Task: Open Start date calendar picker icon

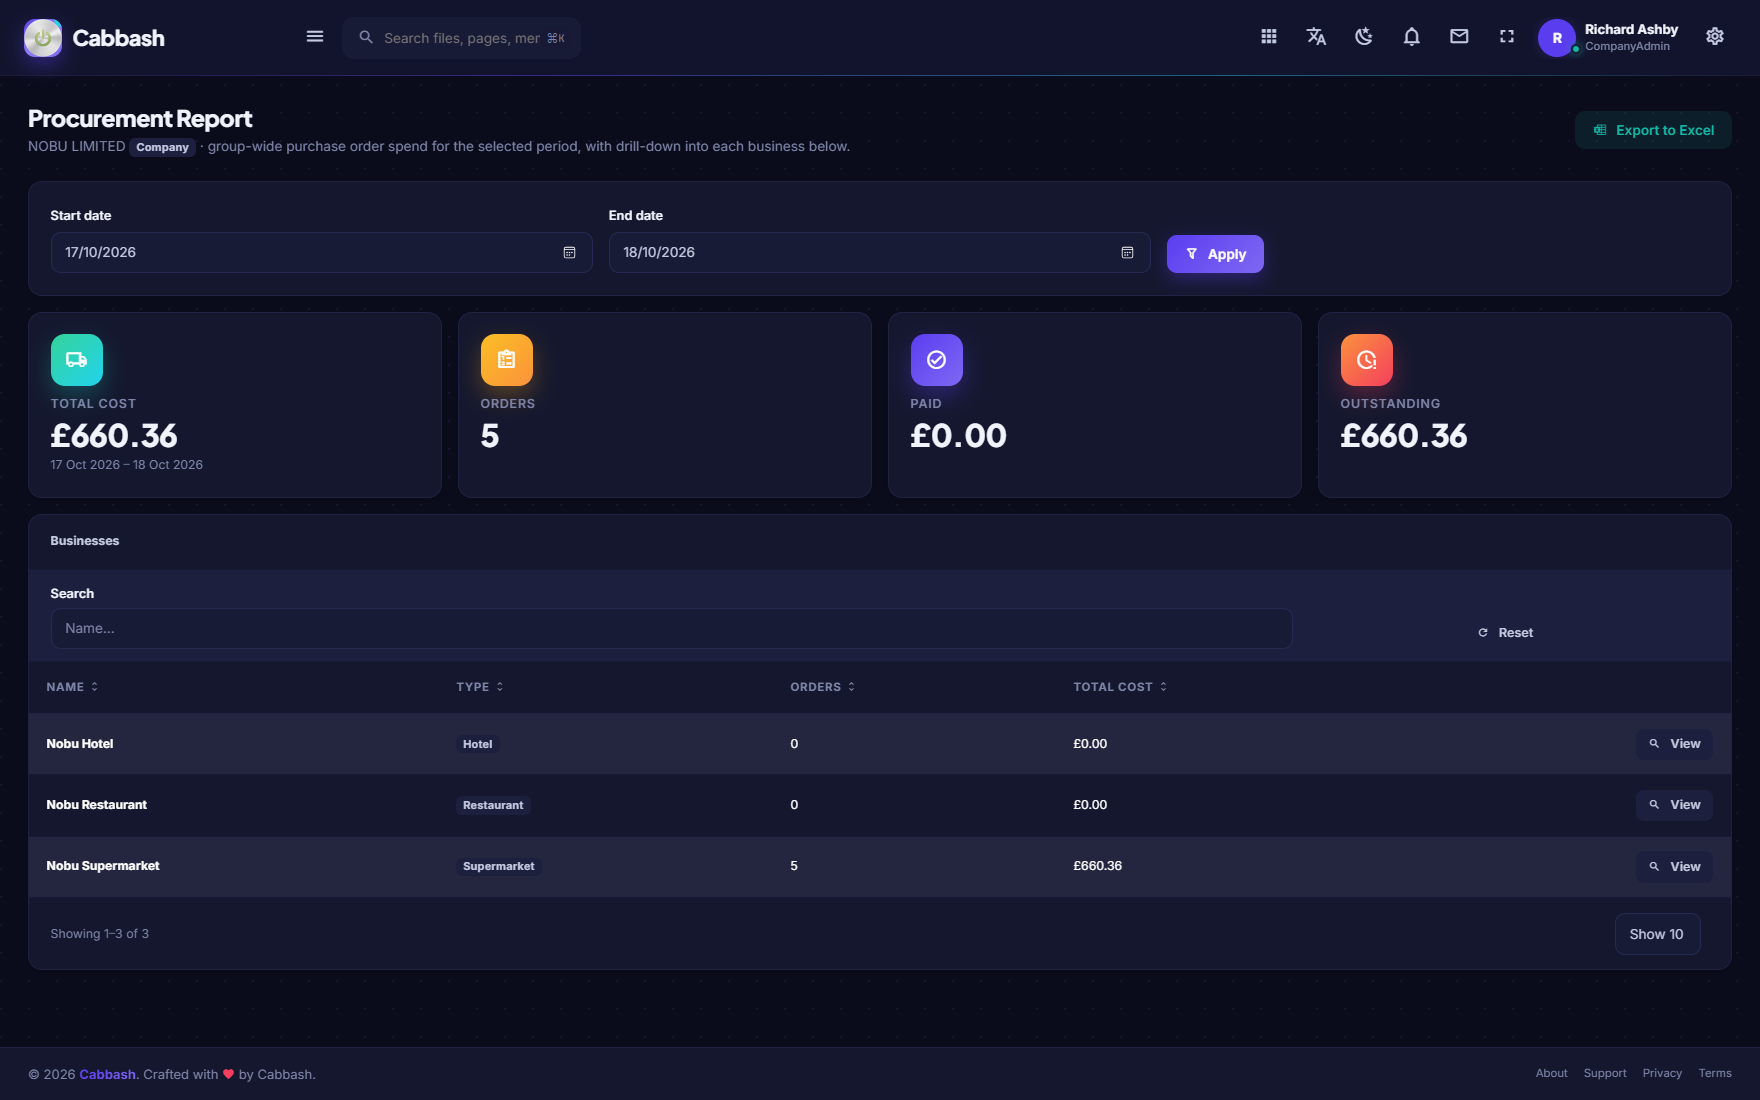Action: click(569, 253)
